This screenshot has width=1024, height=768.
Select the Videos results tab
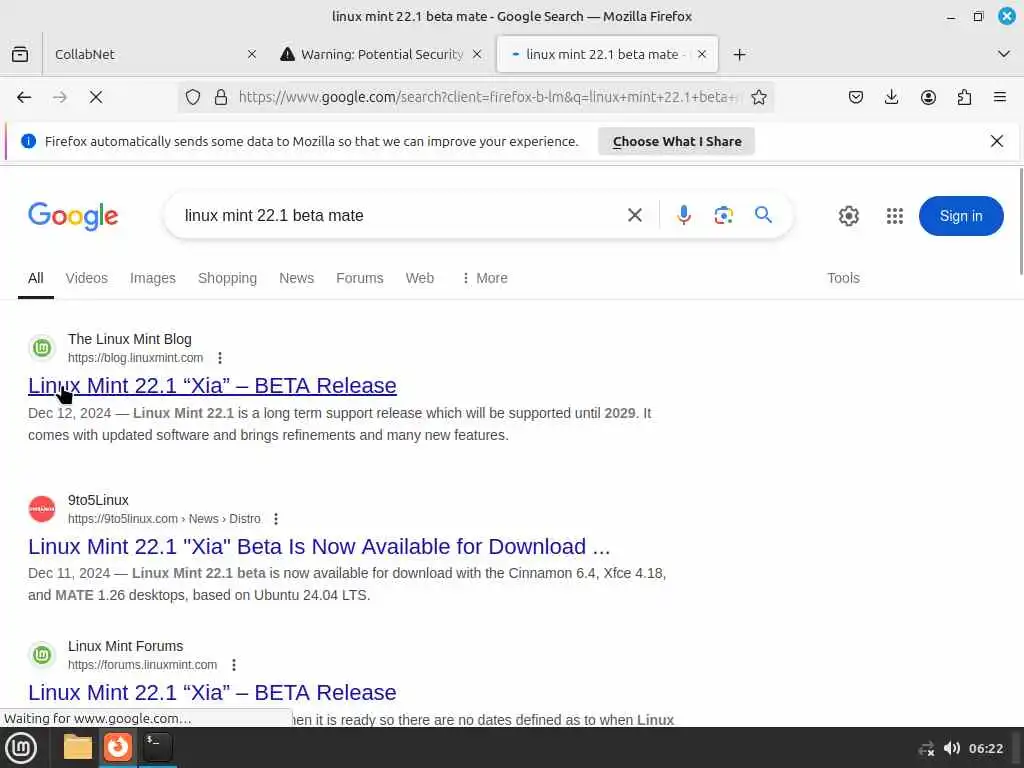pyautogui.click(x=87, y=278)
